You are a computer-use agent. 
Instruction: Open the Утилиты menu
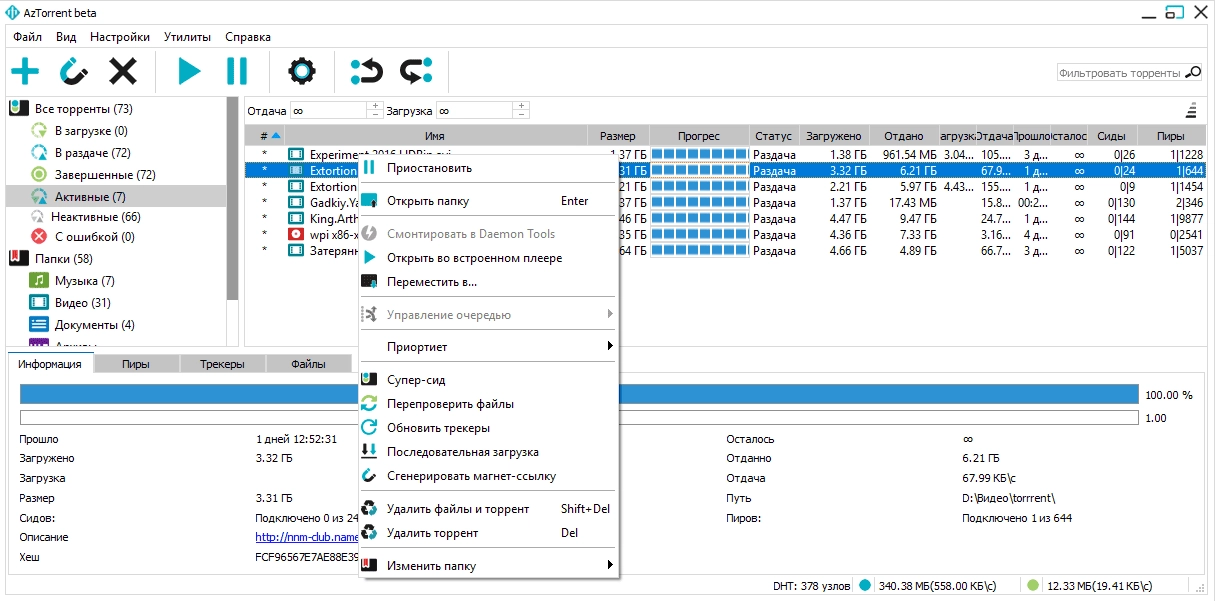(x=188, y=37)
